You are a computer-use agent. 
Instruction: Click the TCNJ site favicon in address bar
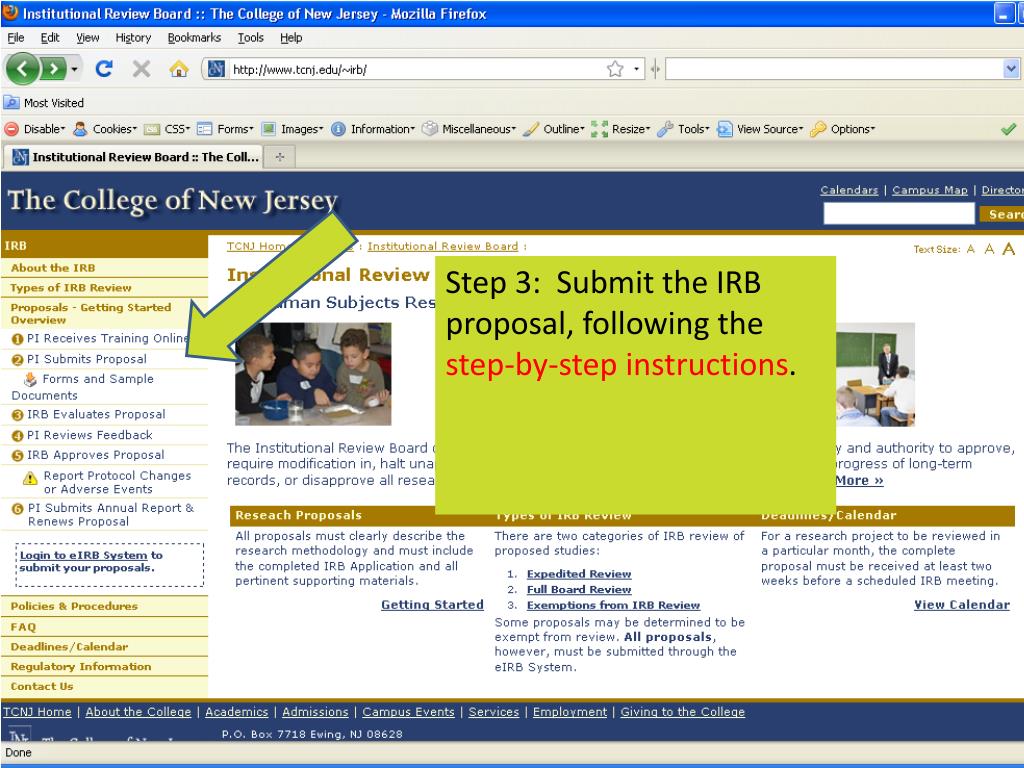point(216,69)
